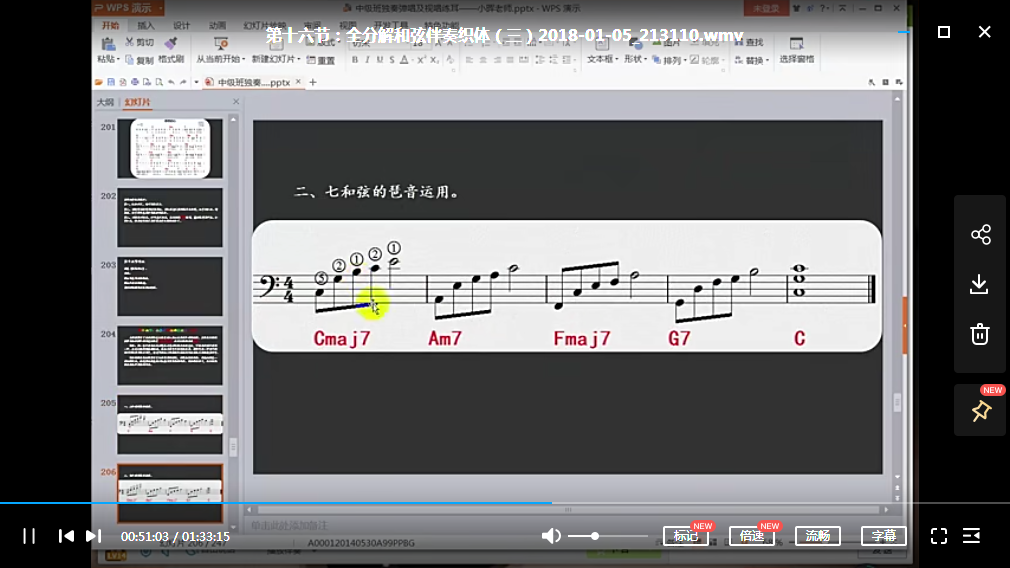
Task: Select slide 202 thumbnail
Action: tap(169, 218)
